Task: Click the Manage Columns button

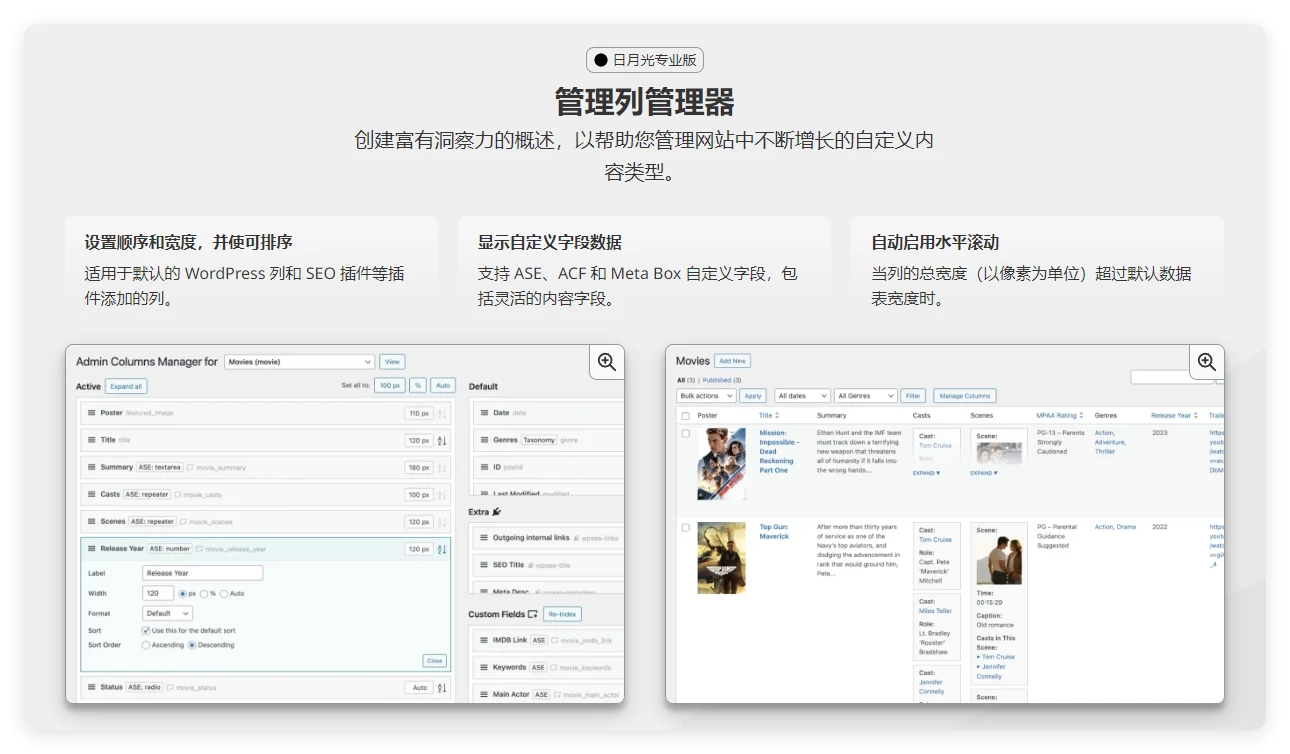Action: click(964, 396)
